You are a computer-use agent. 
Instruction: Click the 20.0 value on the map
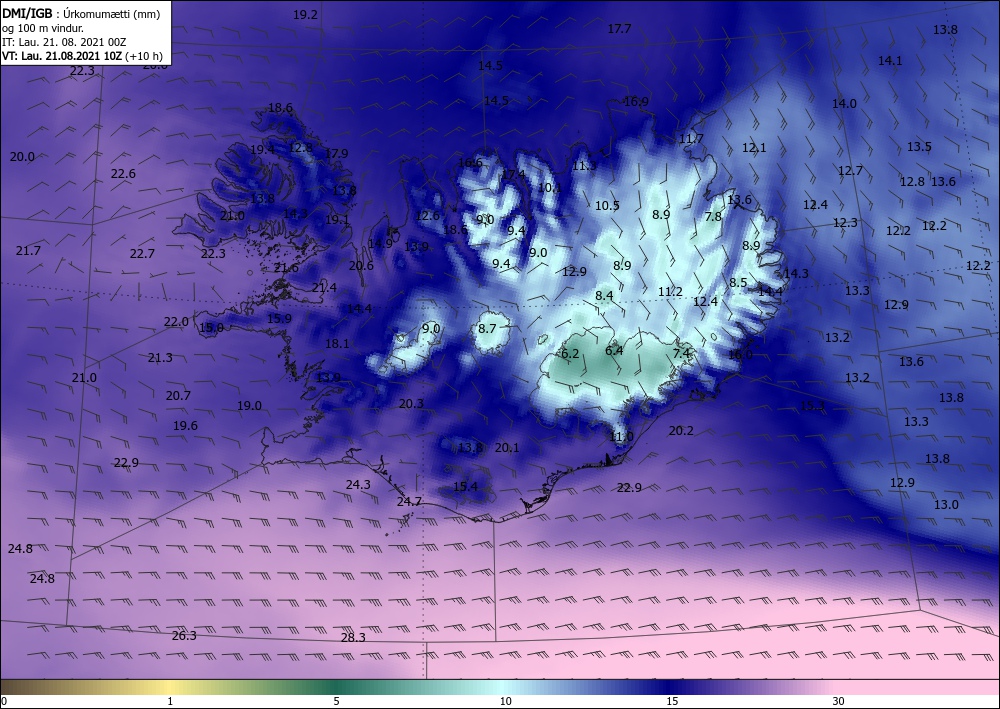tap(22, 156)
